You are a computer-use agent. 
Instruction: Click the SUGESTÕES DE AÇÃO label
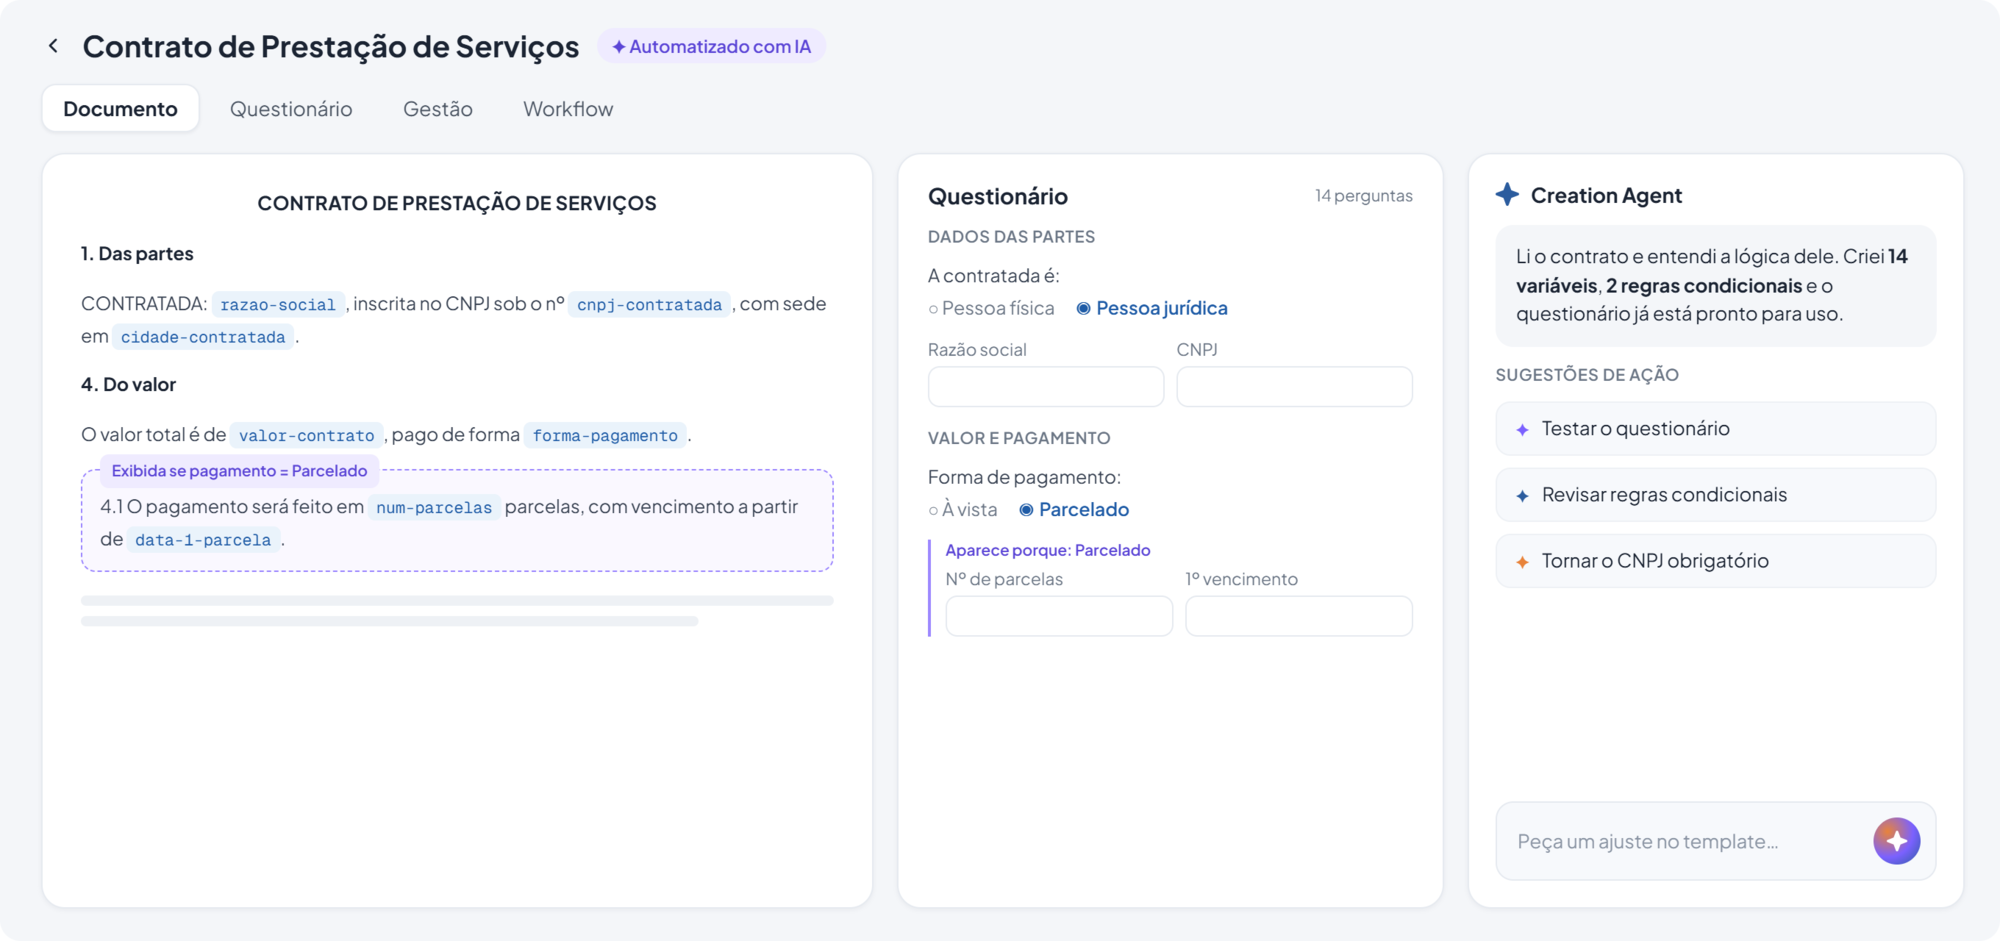(1587, 374)
